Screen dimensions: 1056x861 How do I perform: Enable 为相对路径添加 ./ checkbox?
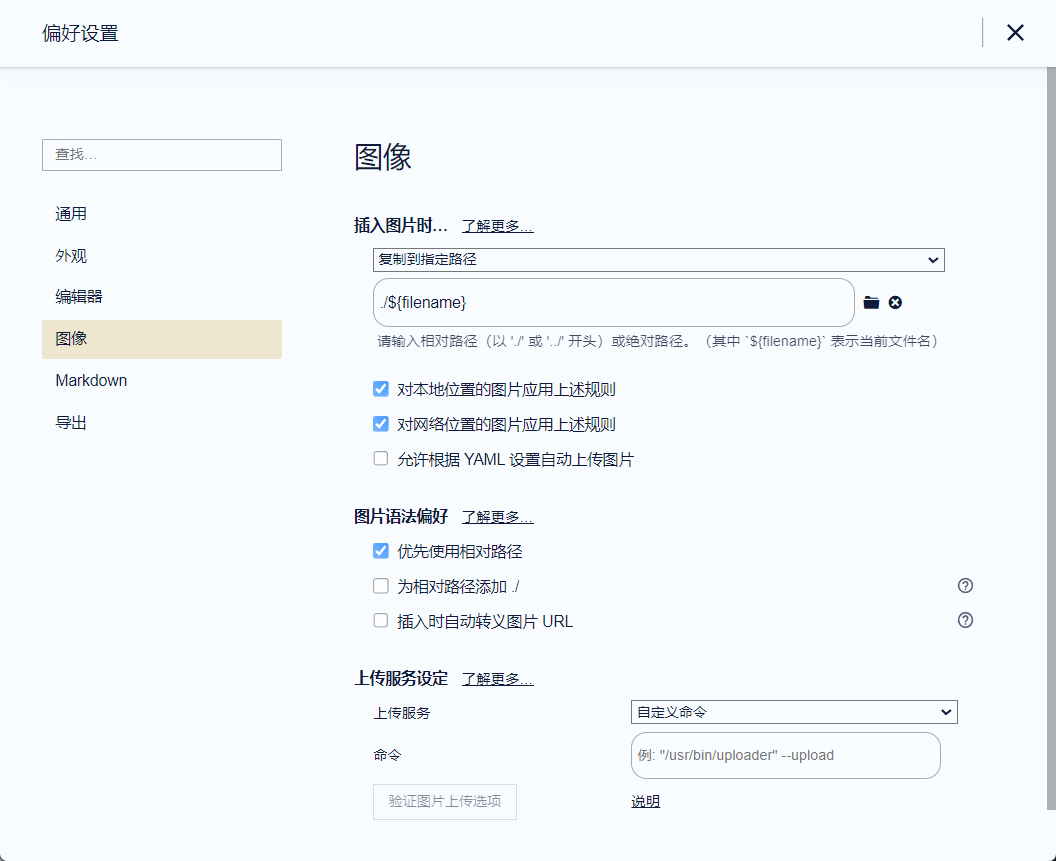(x=381, y=586)
